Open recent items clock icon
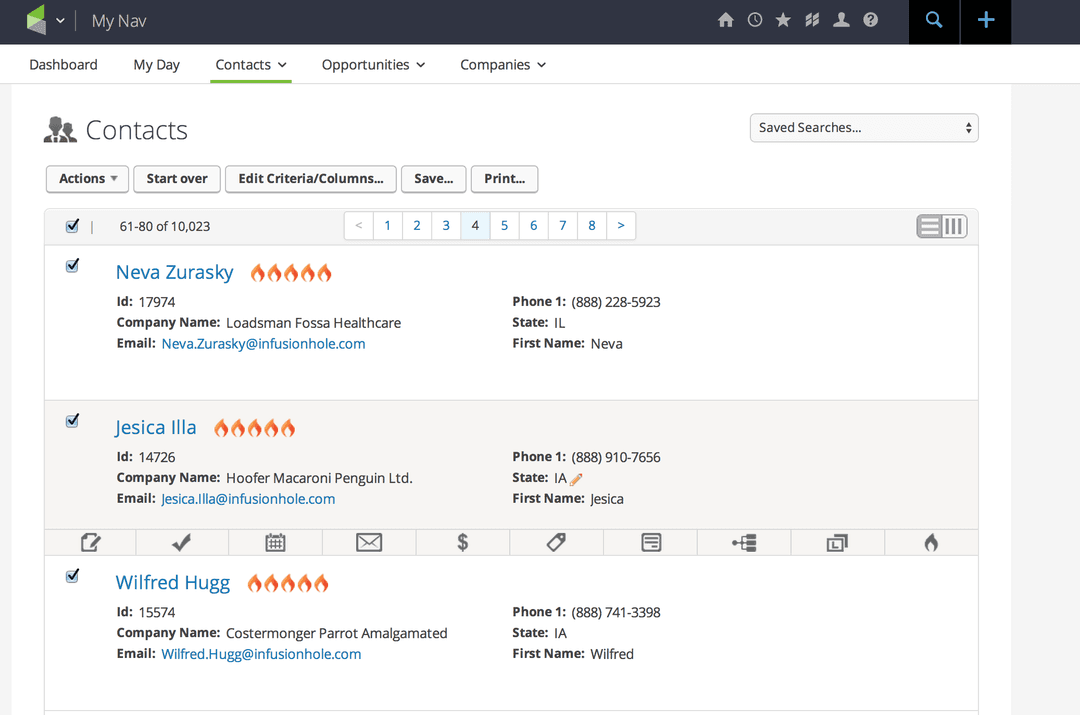The width and height of the screenshot is (1080, 715). [755, 20]
